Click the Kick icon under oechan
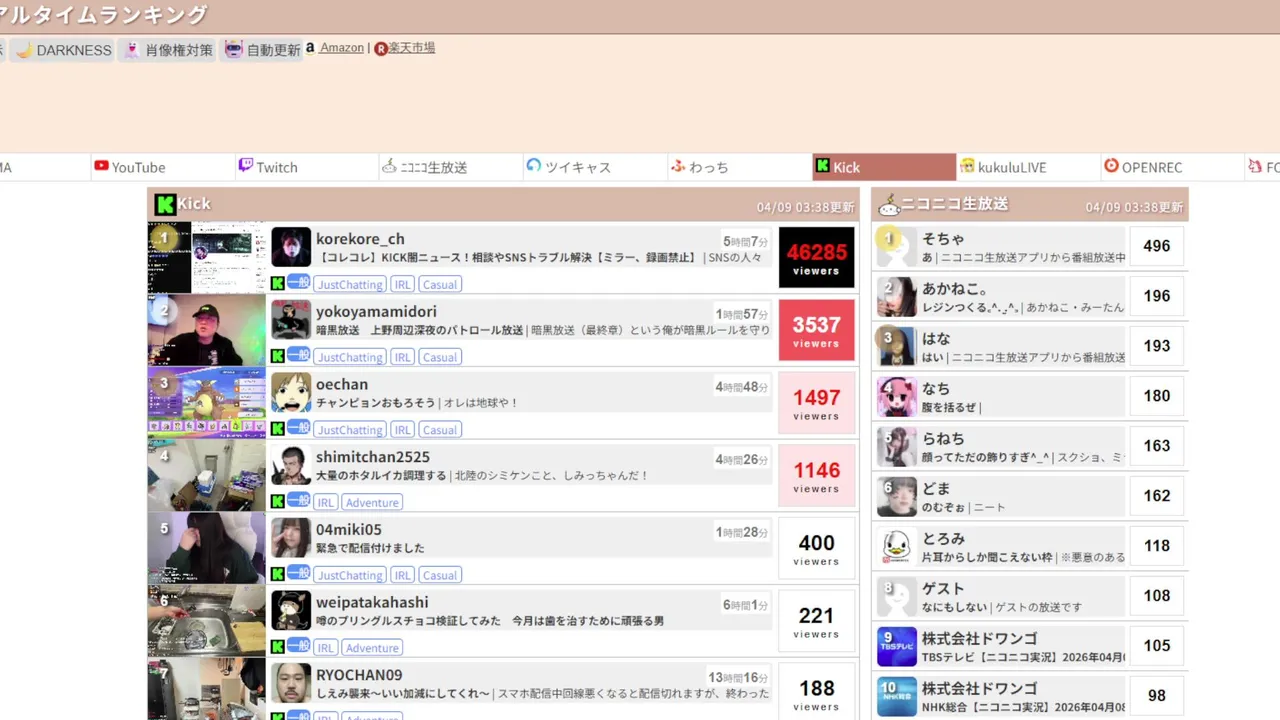Image resolution: width=1280 pixels, height=720 pixels. 278,429
